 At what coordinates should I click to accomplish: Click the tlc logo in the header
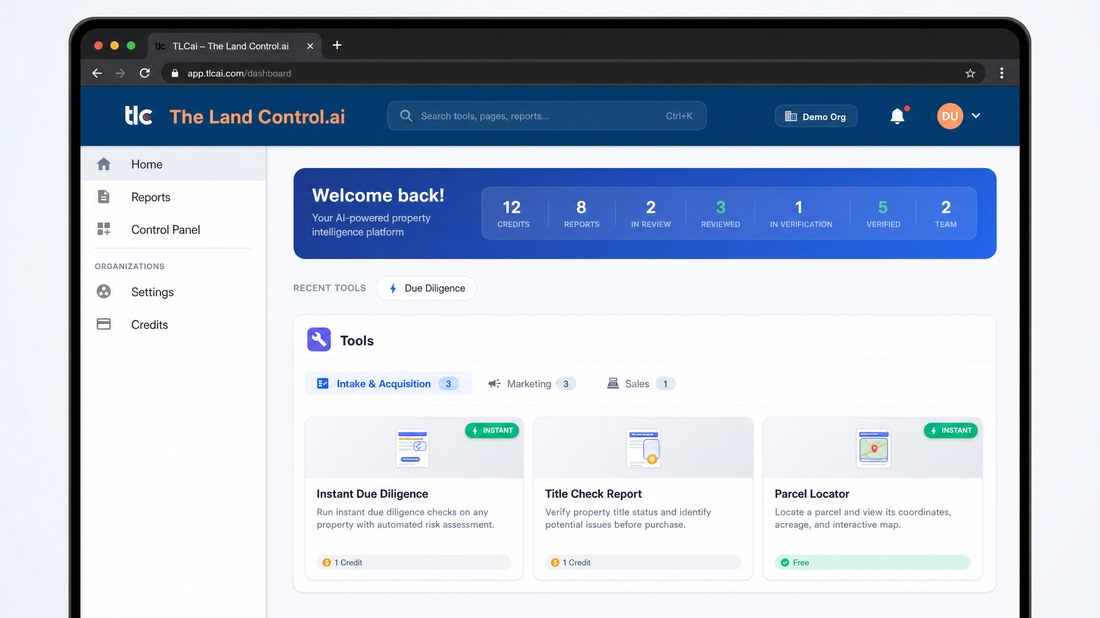[138, 115]
